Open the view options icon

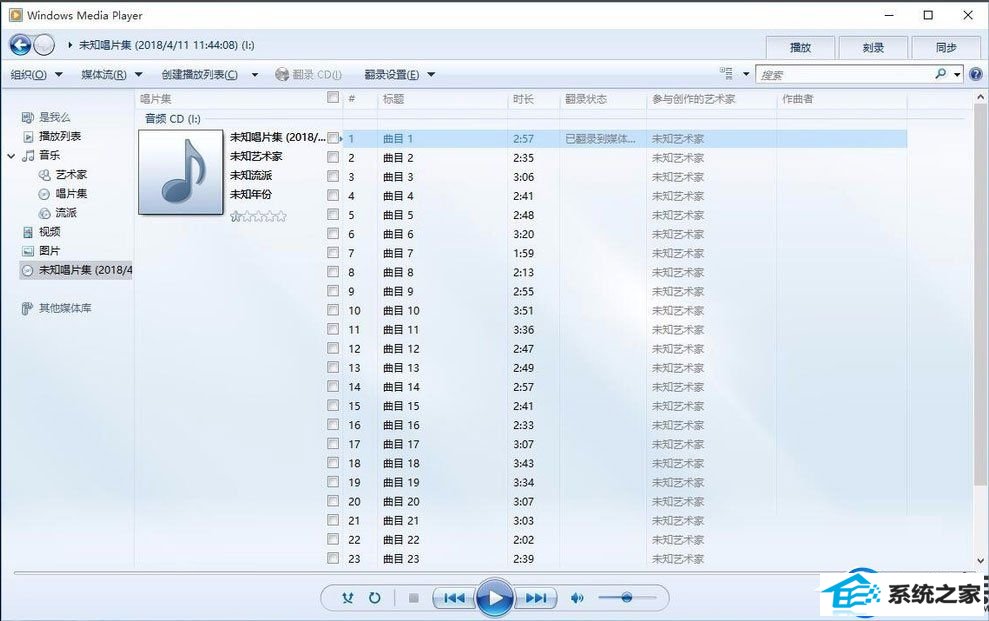click(x=727, y=74)
